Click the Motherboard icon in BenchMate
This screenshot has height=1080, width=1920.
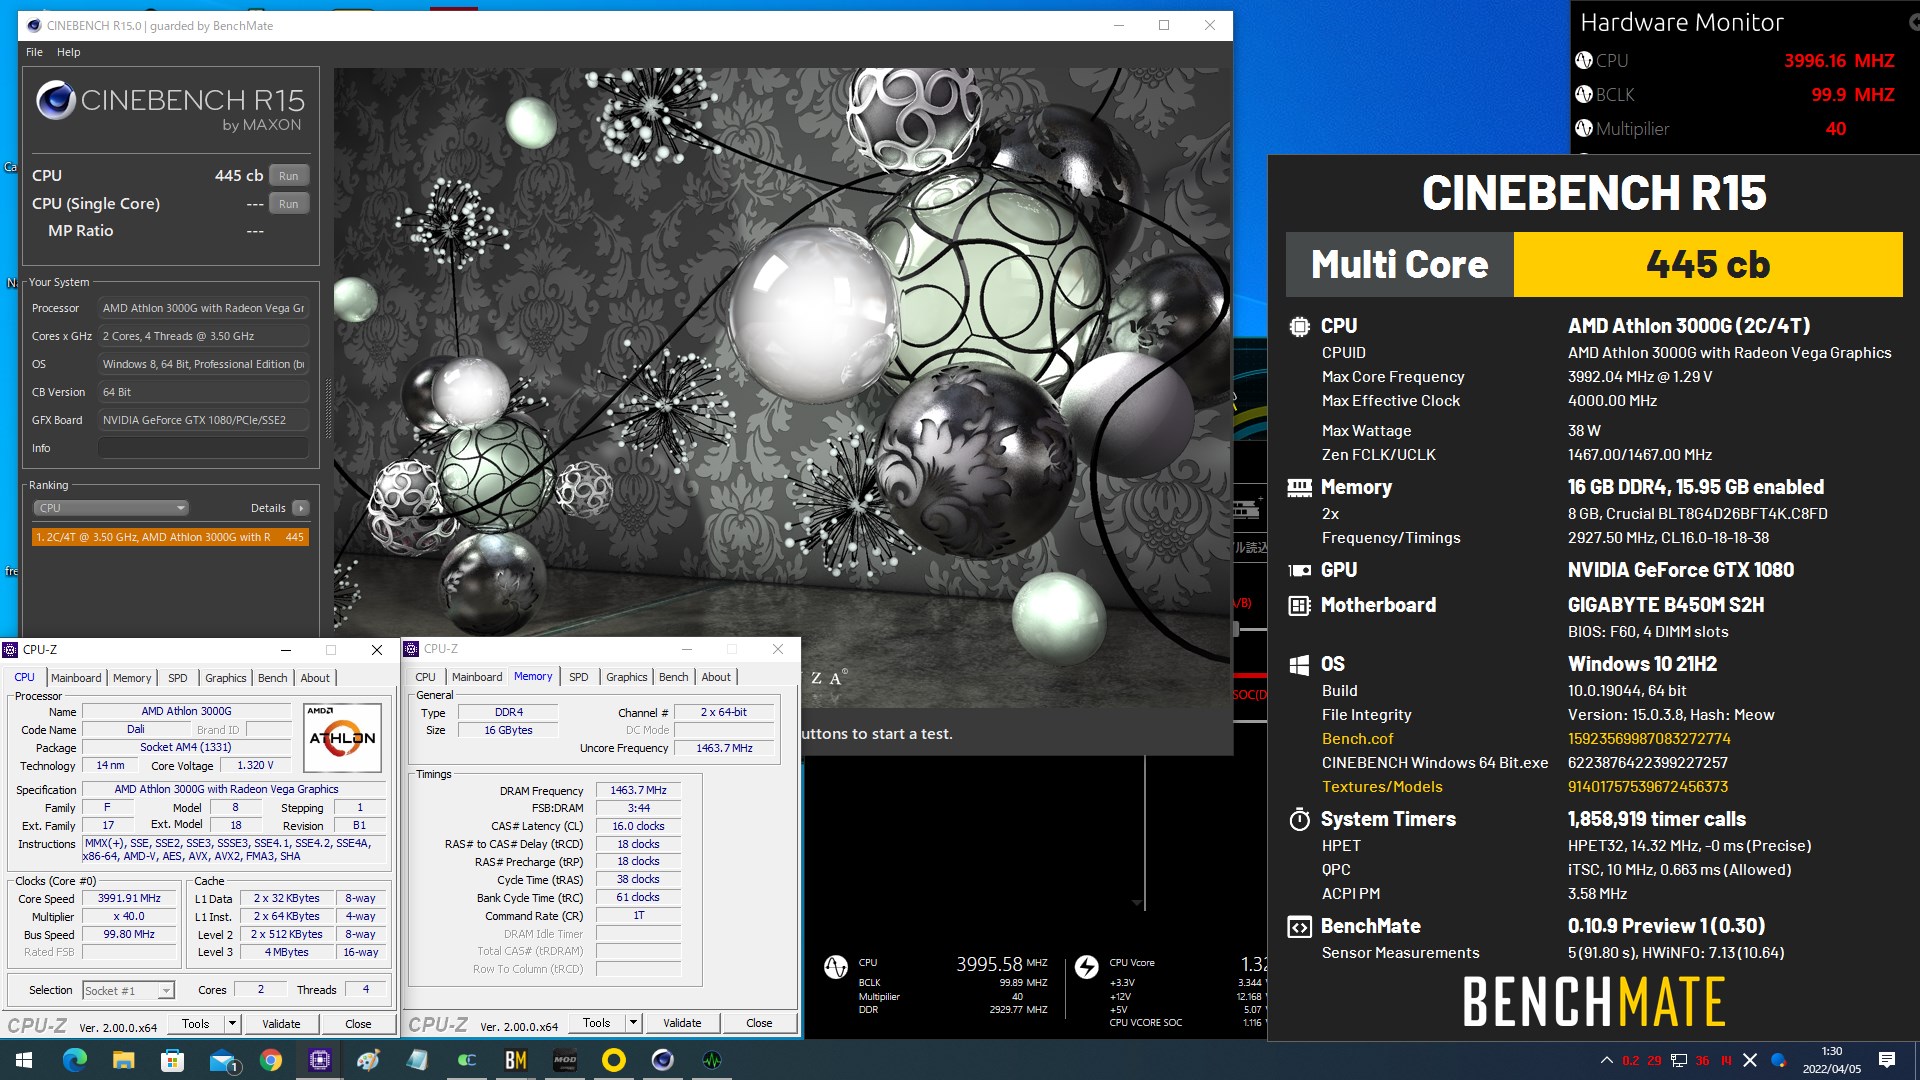[1299, 606]
